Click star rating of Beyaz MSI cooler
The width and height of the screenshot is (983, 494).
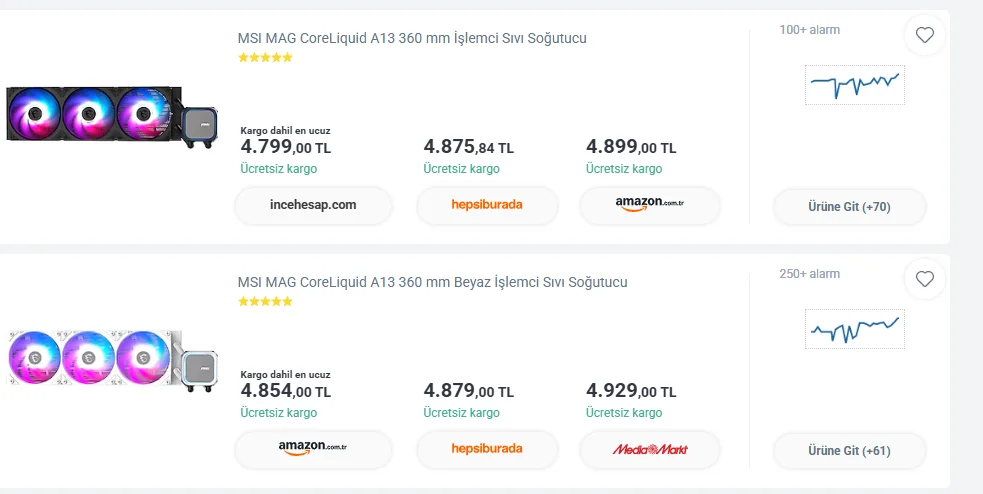point(265,301)
